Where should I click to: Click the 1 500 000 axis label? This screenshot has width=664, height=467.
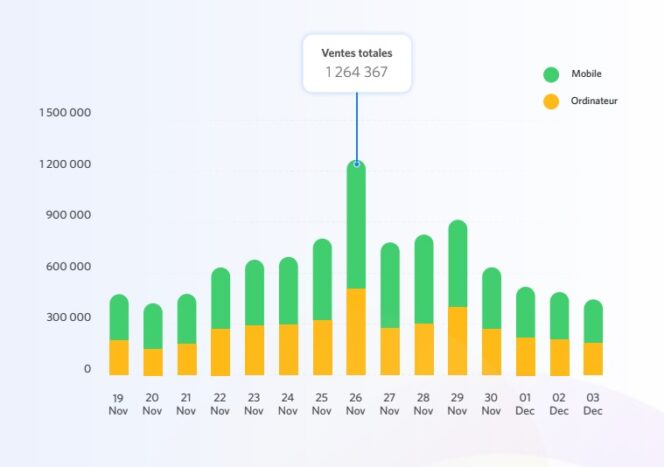point(65,113)
